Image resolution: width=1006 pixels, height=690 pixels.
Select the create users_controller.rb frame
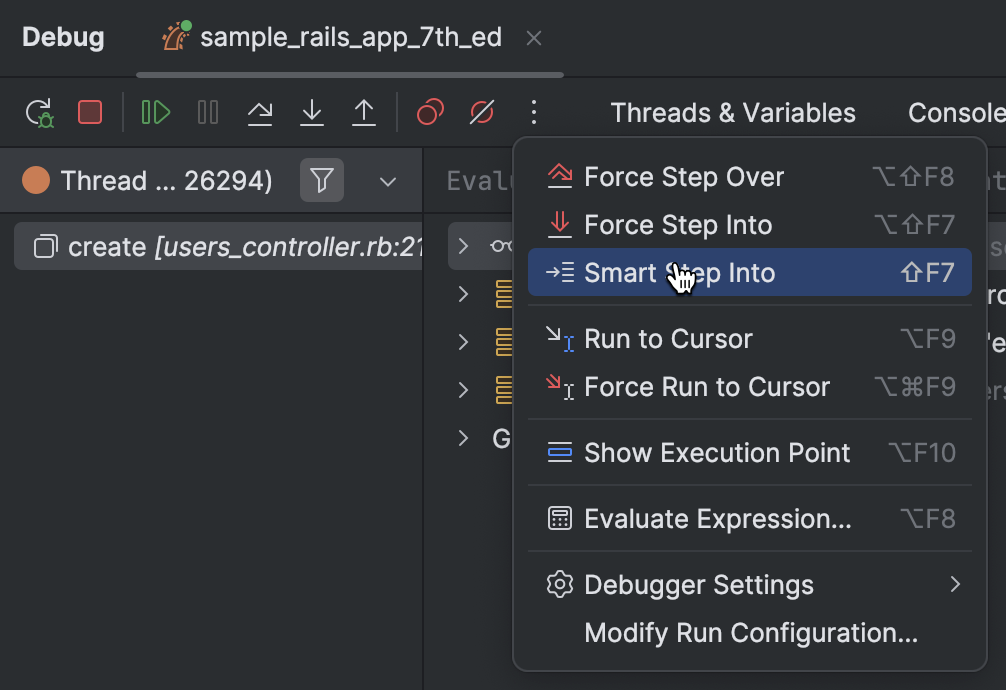[218, 246]
